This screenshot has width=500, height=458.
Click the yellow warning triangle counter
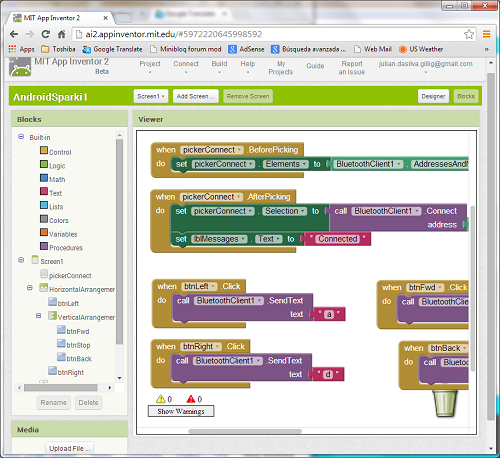point(164,399)
